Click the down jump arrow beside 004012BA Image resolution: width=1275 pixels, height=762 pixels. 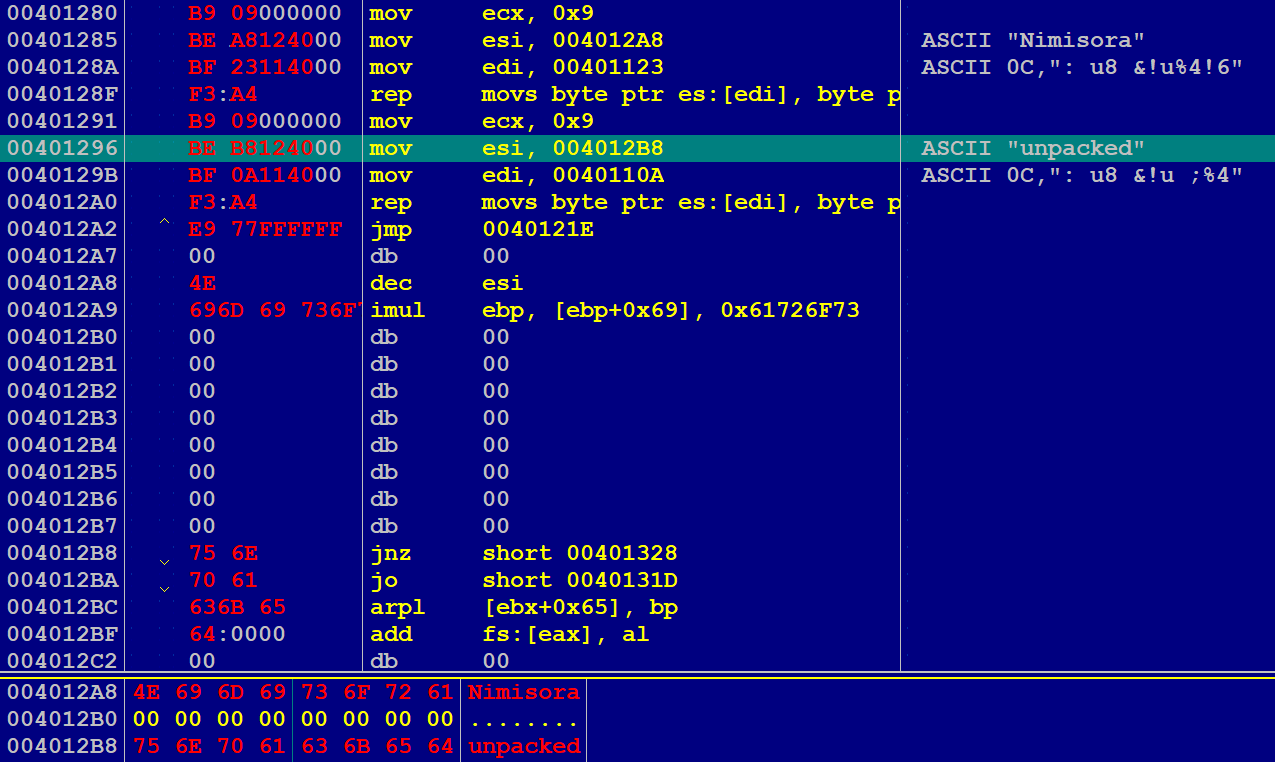pos(165,588)
